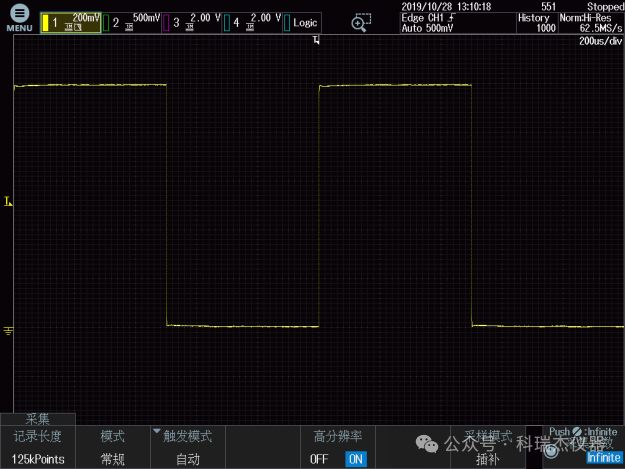Image resolution: width=625 pixels, height=469 pixels.
Task: Click the 551 acquisition count value
Action: tap(548, 6)
